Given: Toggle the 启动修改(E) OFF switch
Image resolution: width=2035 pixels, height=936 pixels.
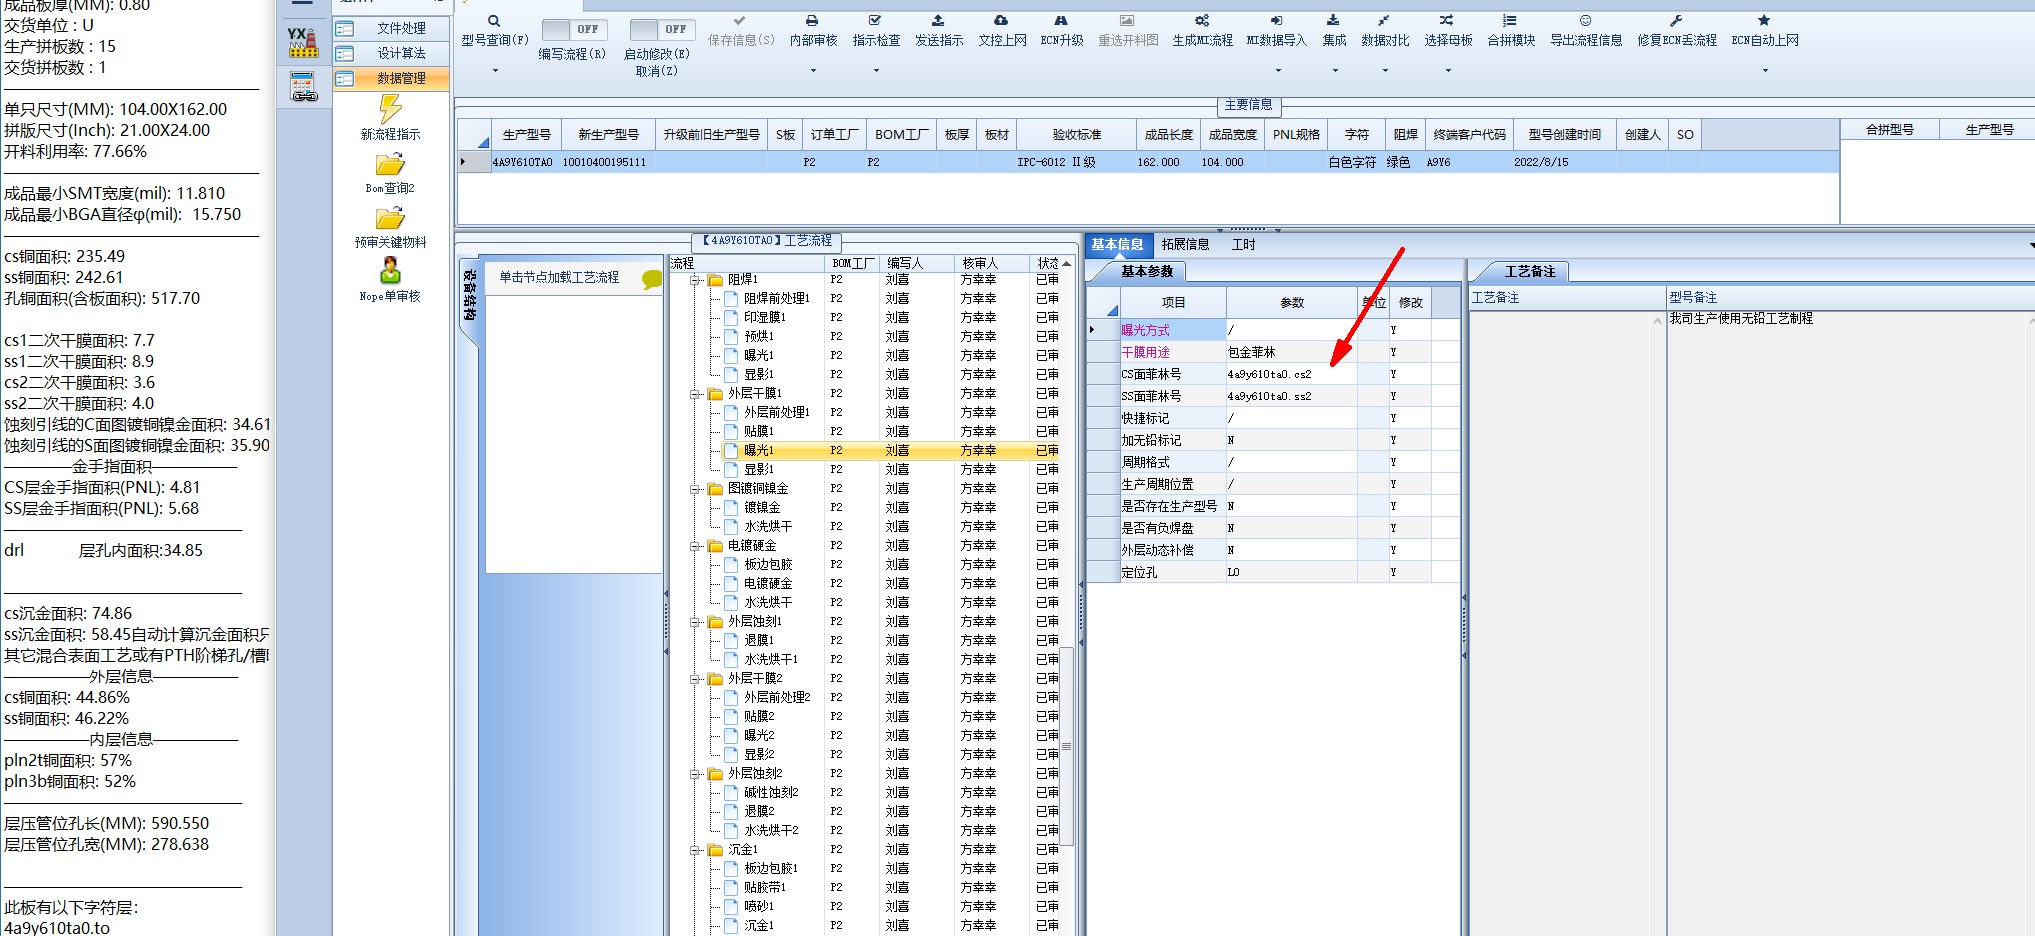Looking at the screenshot, I should click(662, 29).
